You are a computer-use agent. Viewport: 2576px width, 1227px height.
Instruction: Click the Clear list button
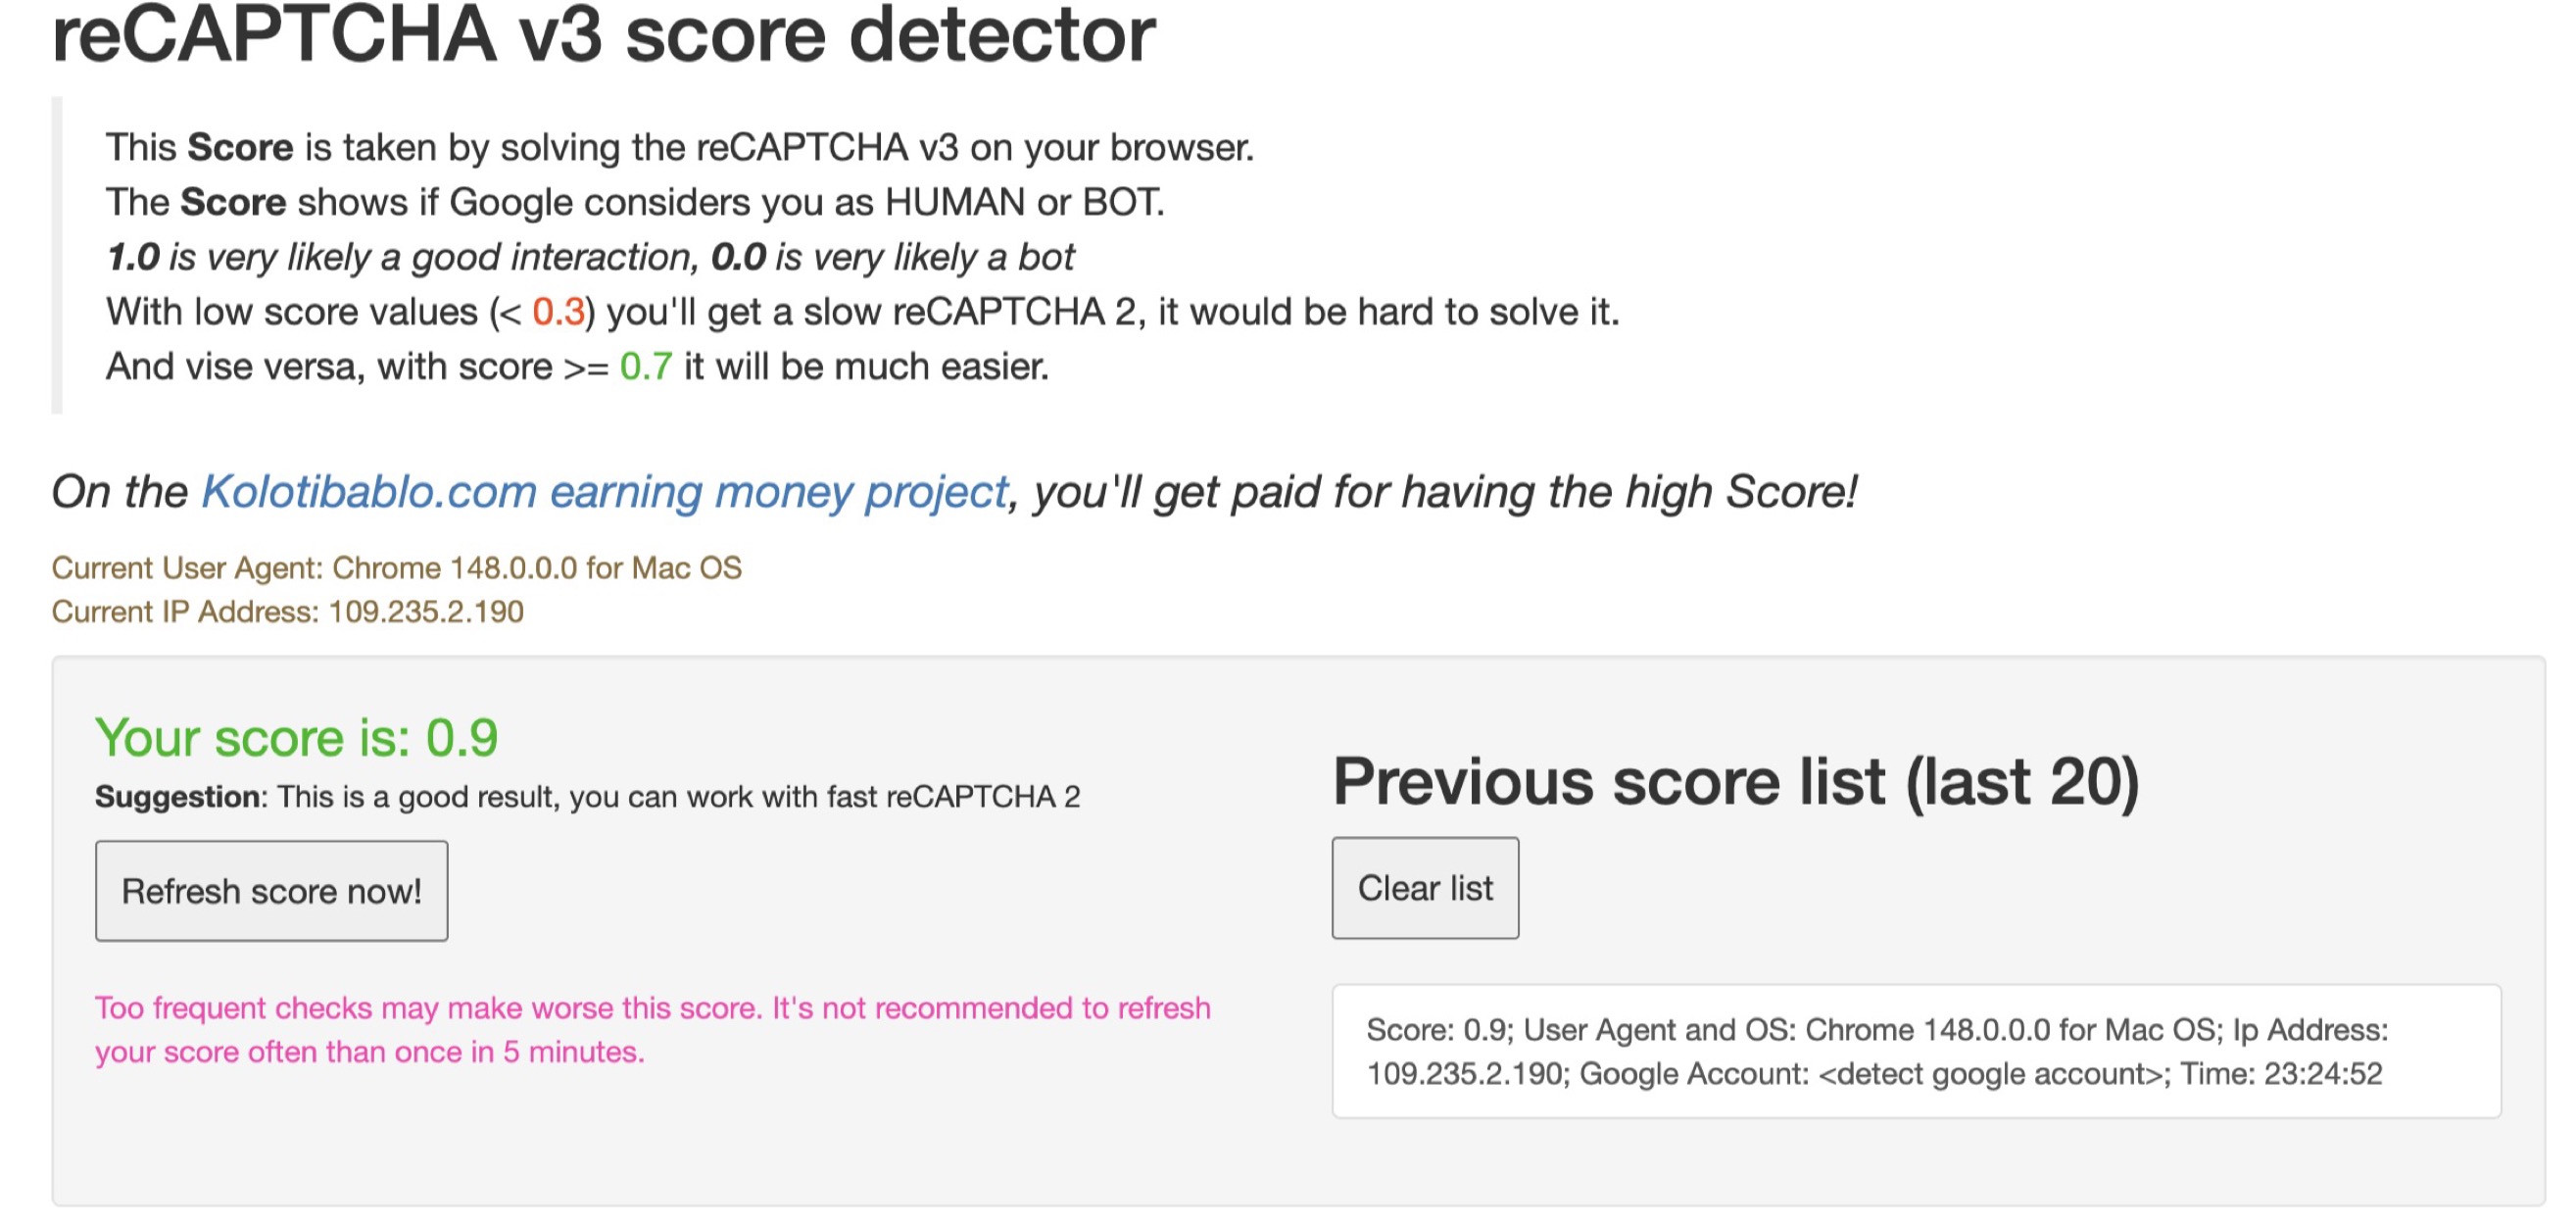click(x=1425, y=887)
